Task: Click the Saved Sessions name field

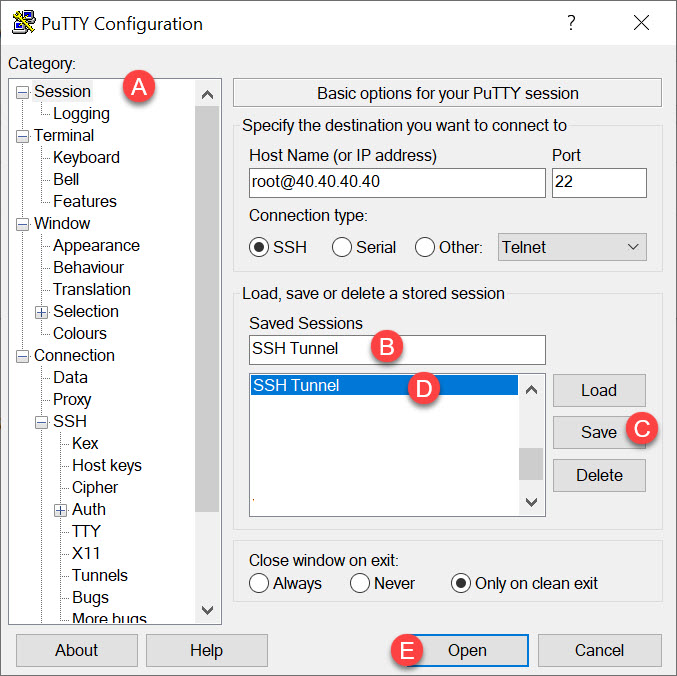Action: point(397,350)
